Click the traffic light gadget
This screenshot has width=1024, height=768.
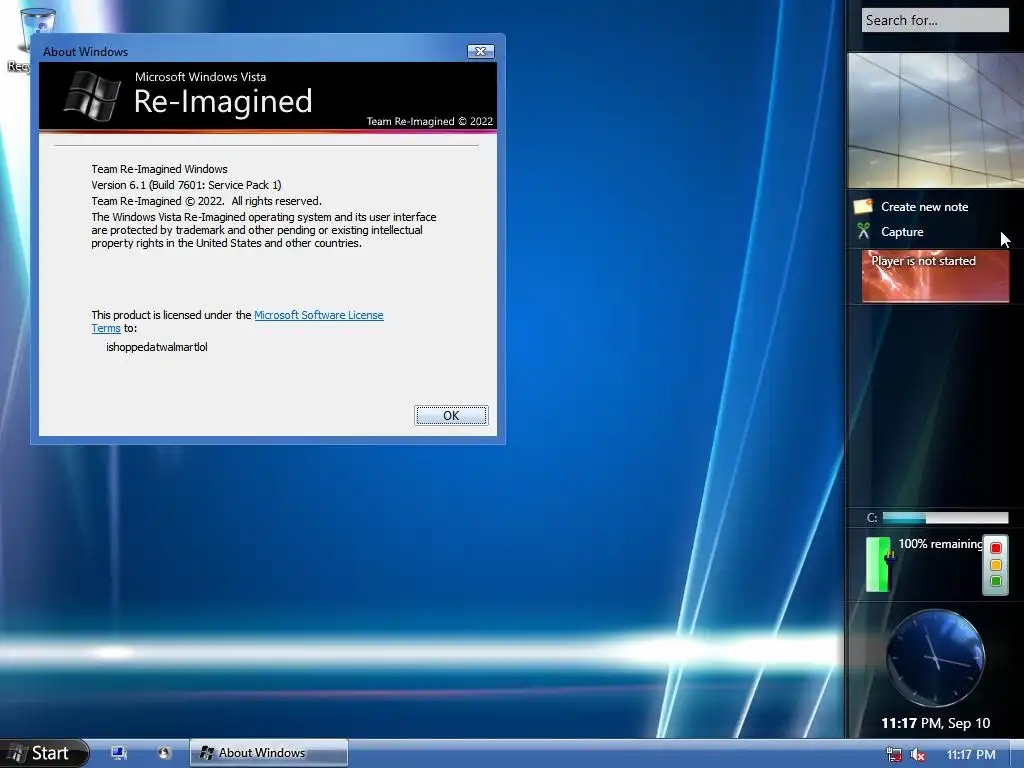[995, 564]
